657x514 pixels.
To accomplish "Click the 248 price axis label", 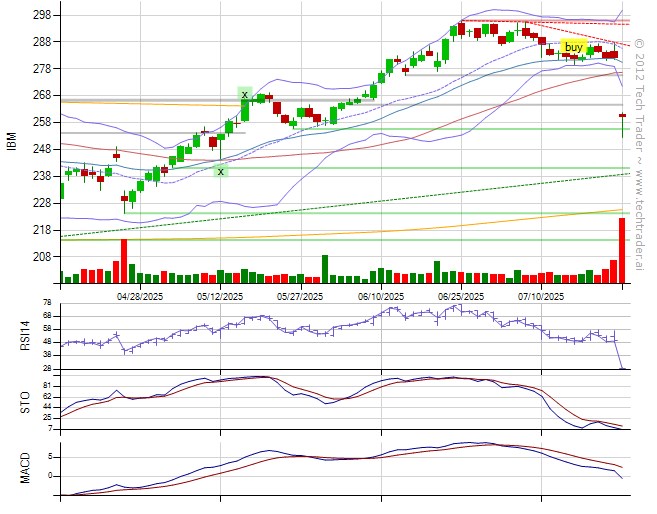I will pos(41,150).
